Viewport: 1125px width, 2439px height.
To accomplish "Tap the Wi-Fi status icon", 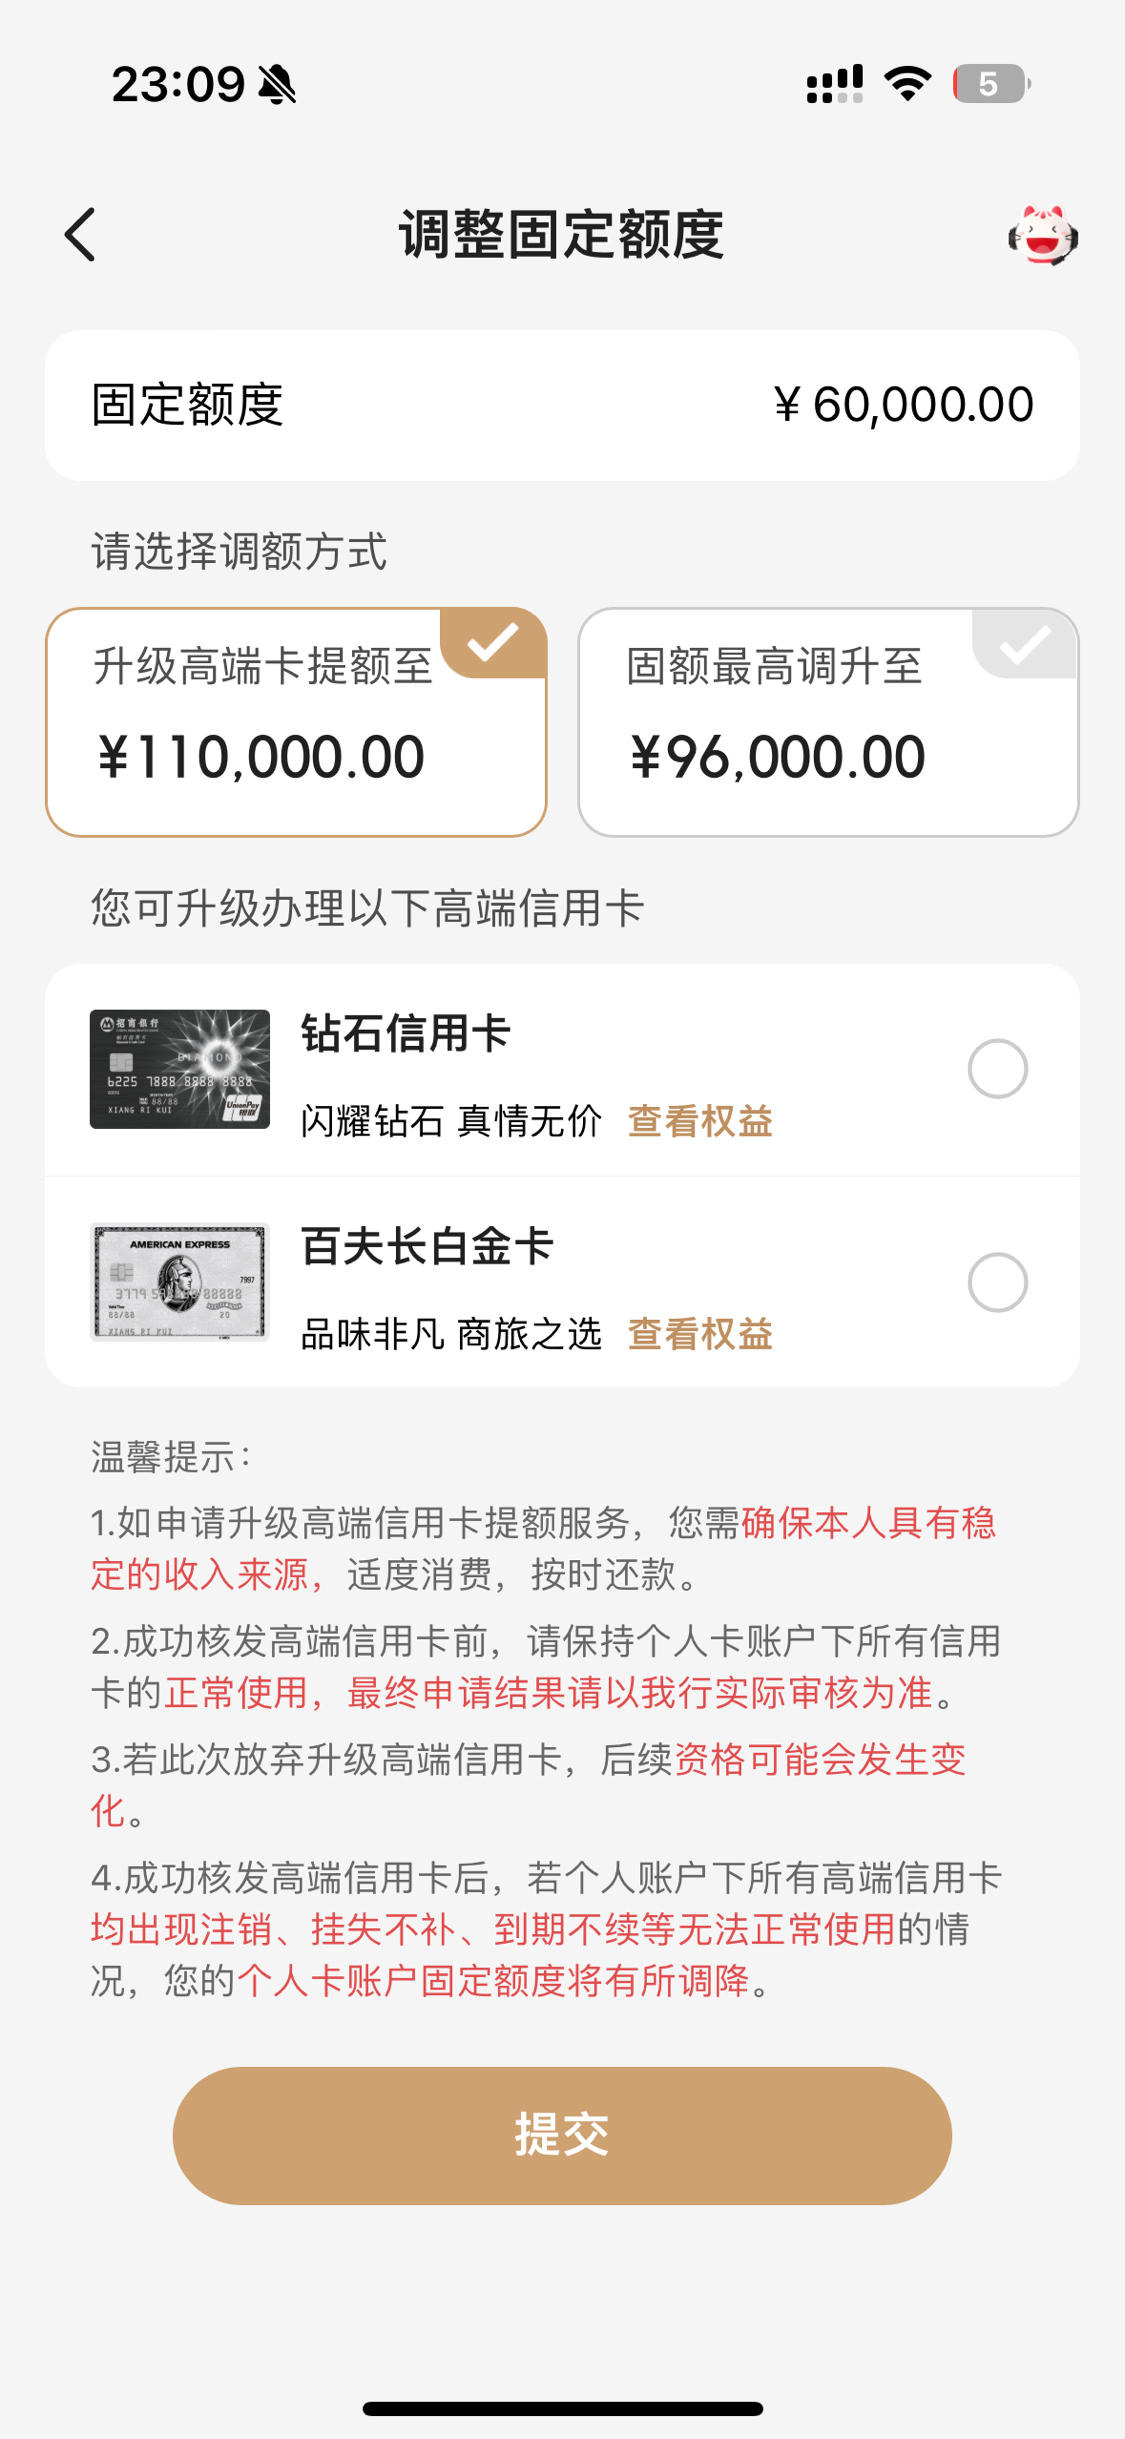I will click(908, 84).
